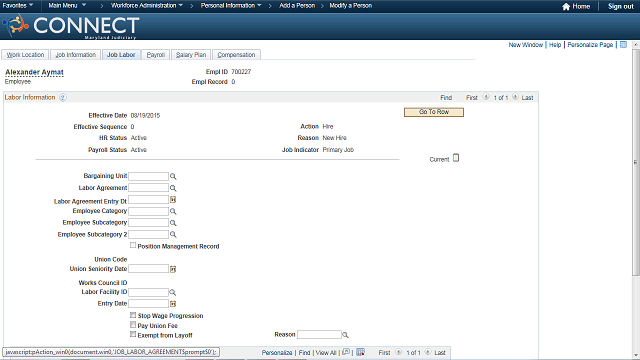Image resolution: width=640 pixels, height=360 pixels.
Task: Click in the Employee Subcategory field
Action: (149, 222)
